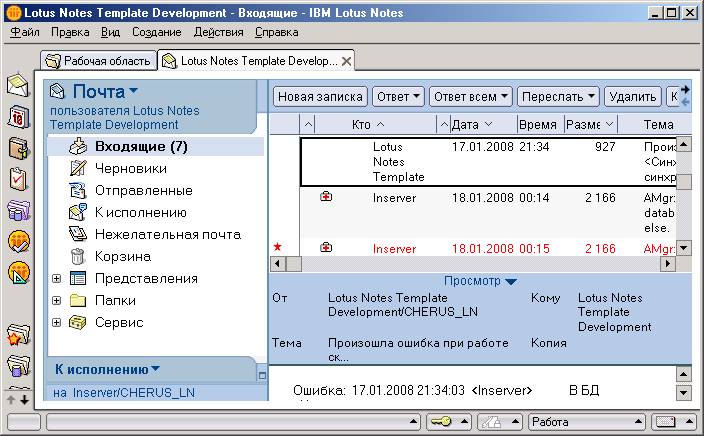The image size is (704, 436).
Task: Click the Папки yellow folder icon
Action: pos(78,300)
